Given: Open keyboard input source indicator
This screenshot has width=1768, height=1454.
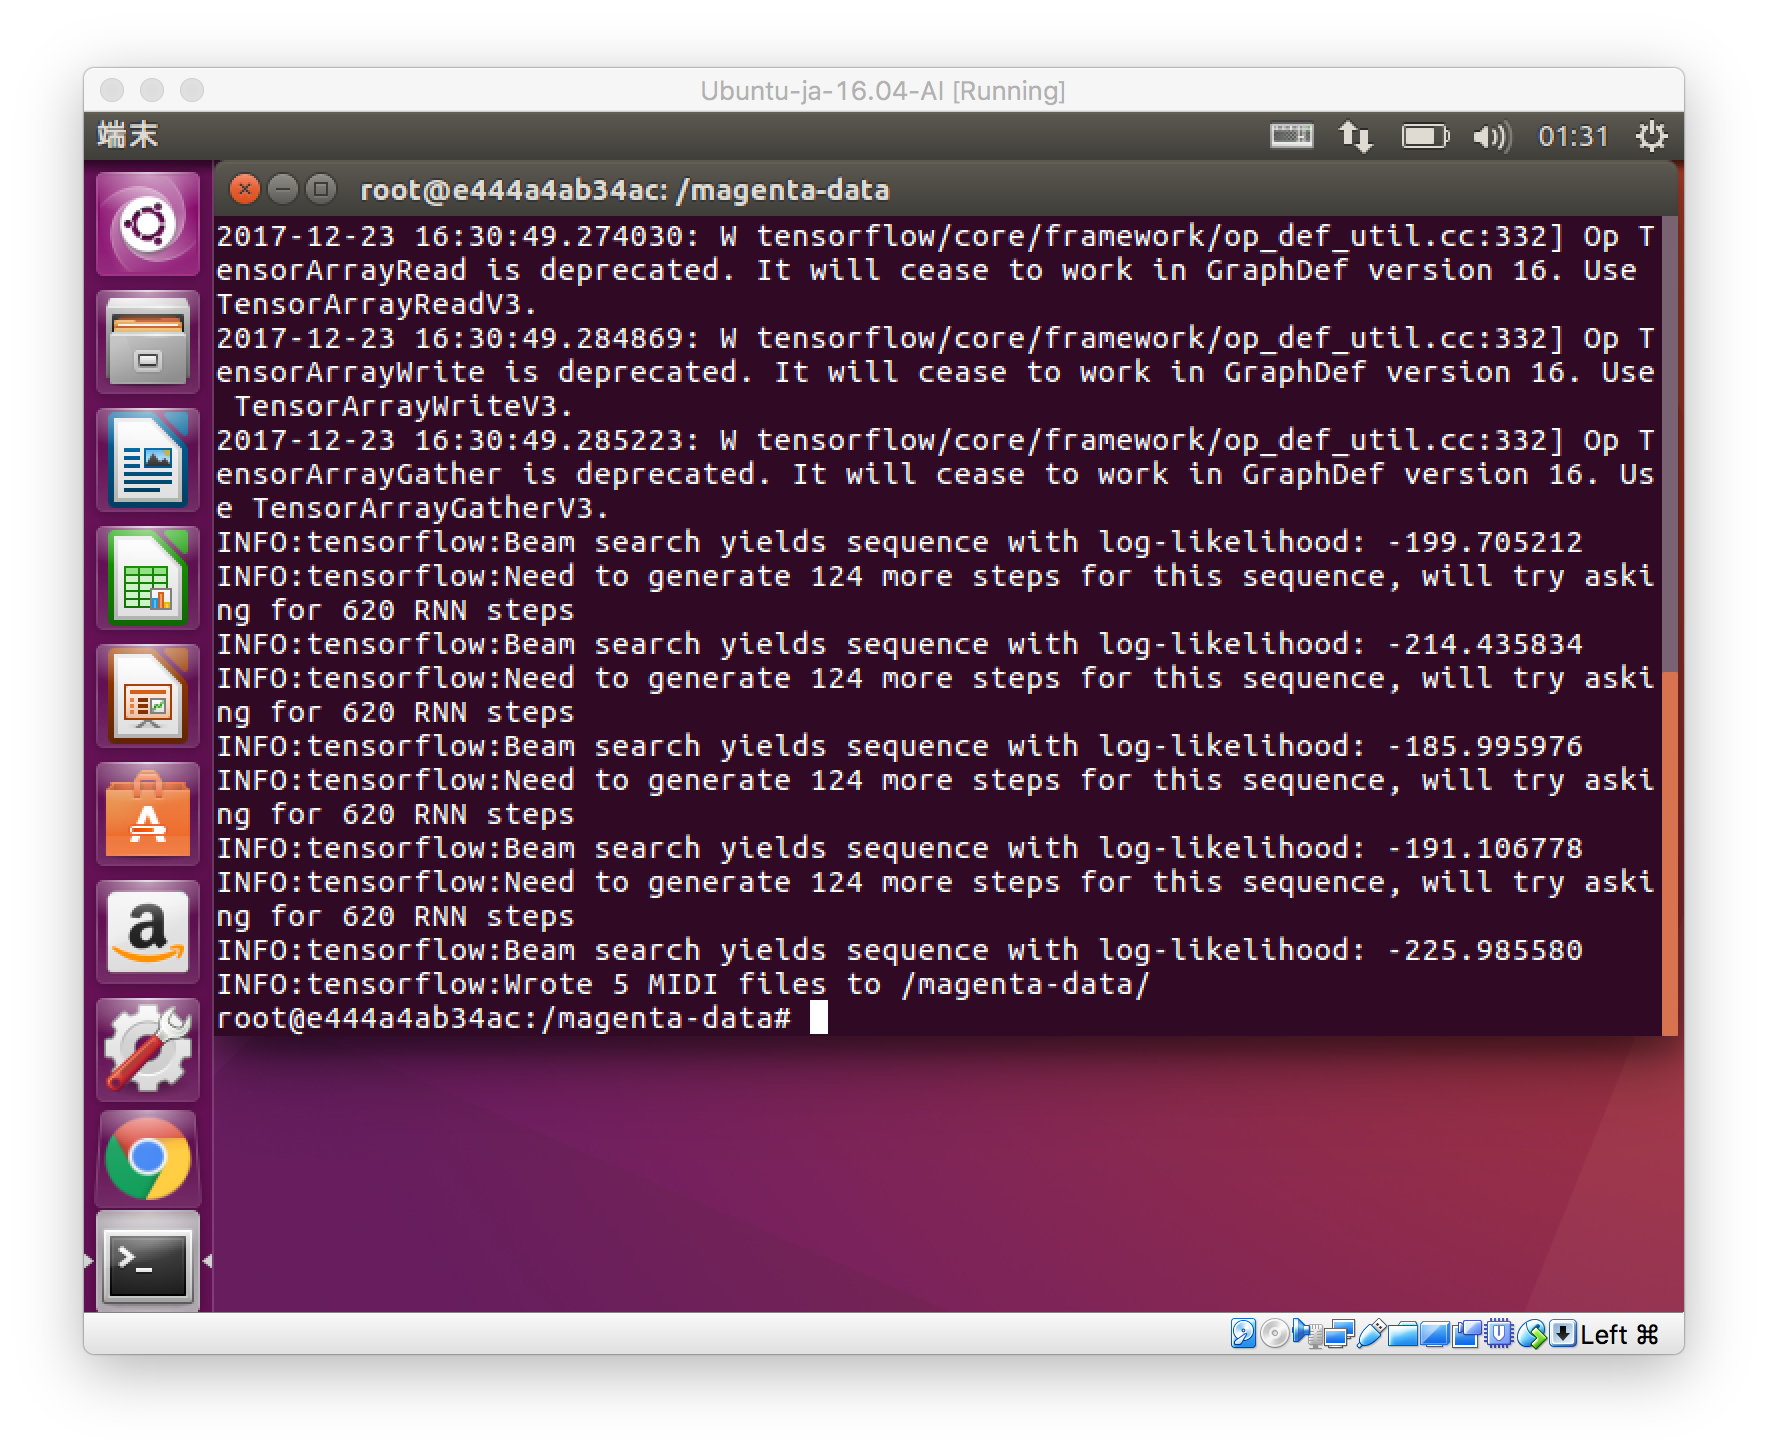Looking at the screenshot, I should pyautogui.click(x=1291, y=135).
